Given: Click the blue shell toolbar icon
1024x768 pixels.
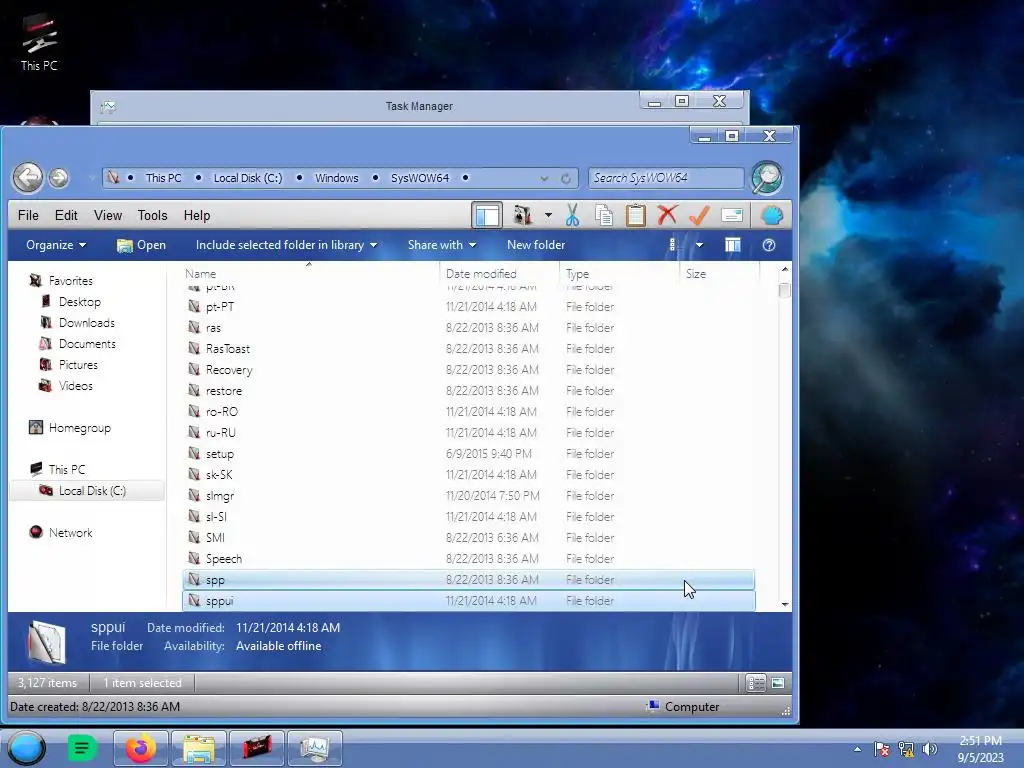Looking at the screenshot, I should click(x=771, y=216).
